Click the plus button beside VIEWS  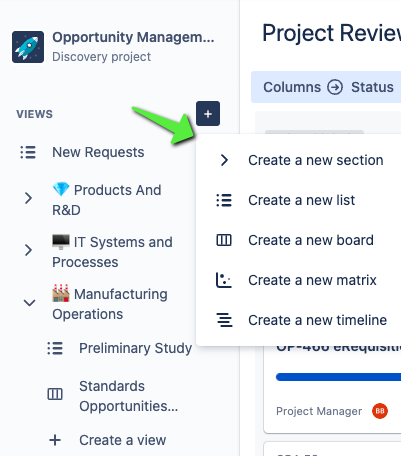(208, 114)
